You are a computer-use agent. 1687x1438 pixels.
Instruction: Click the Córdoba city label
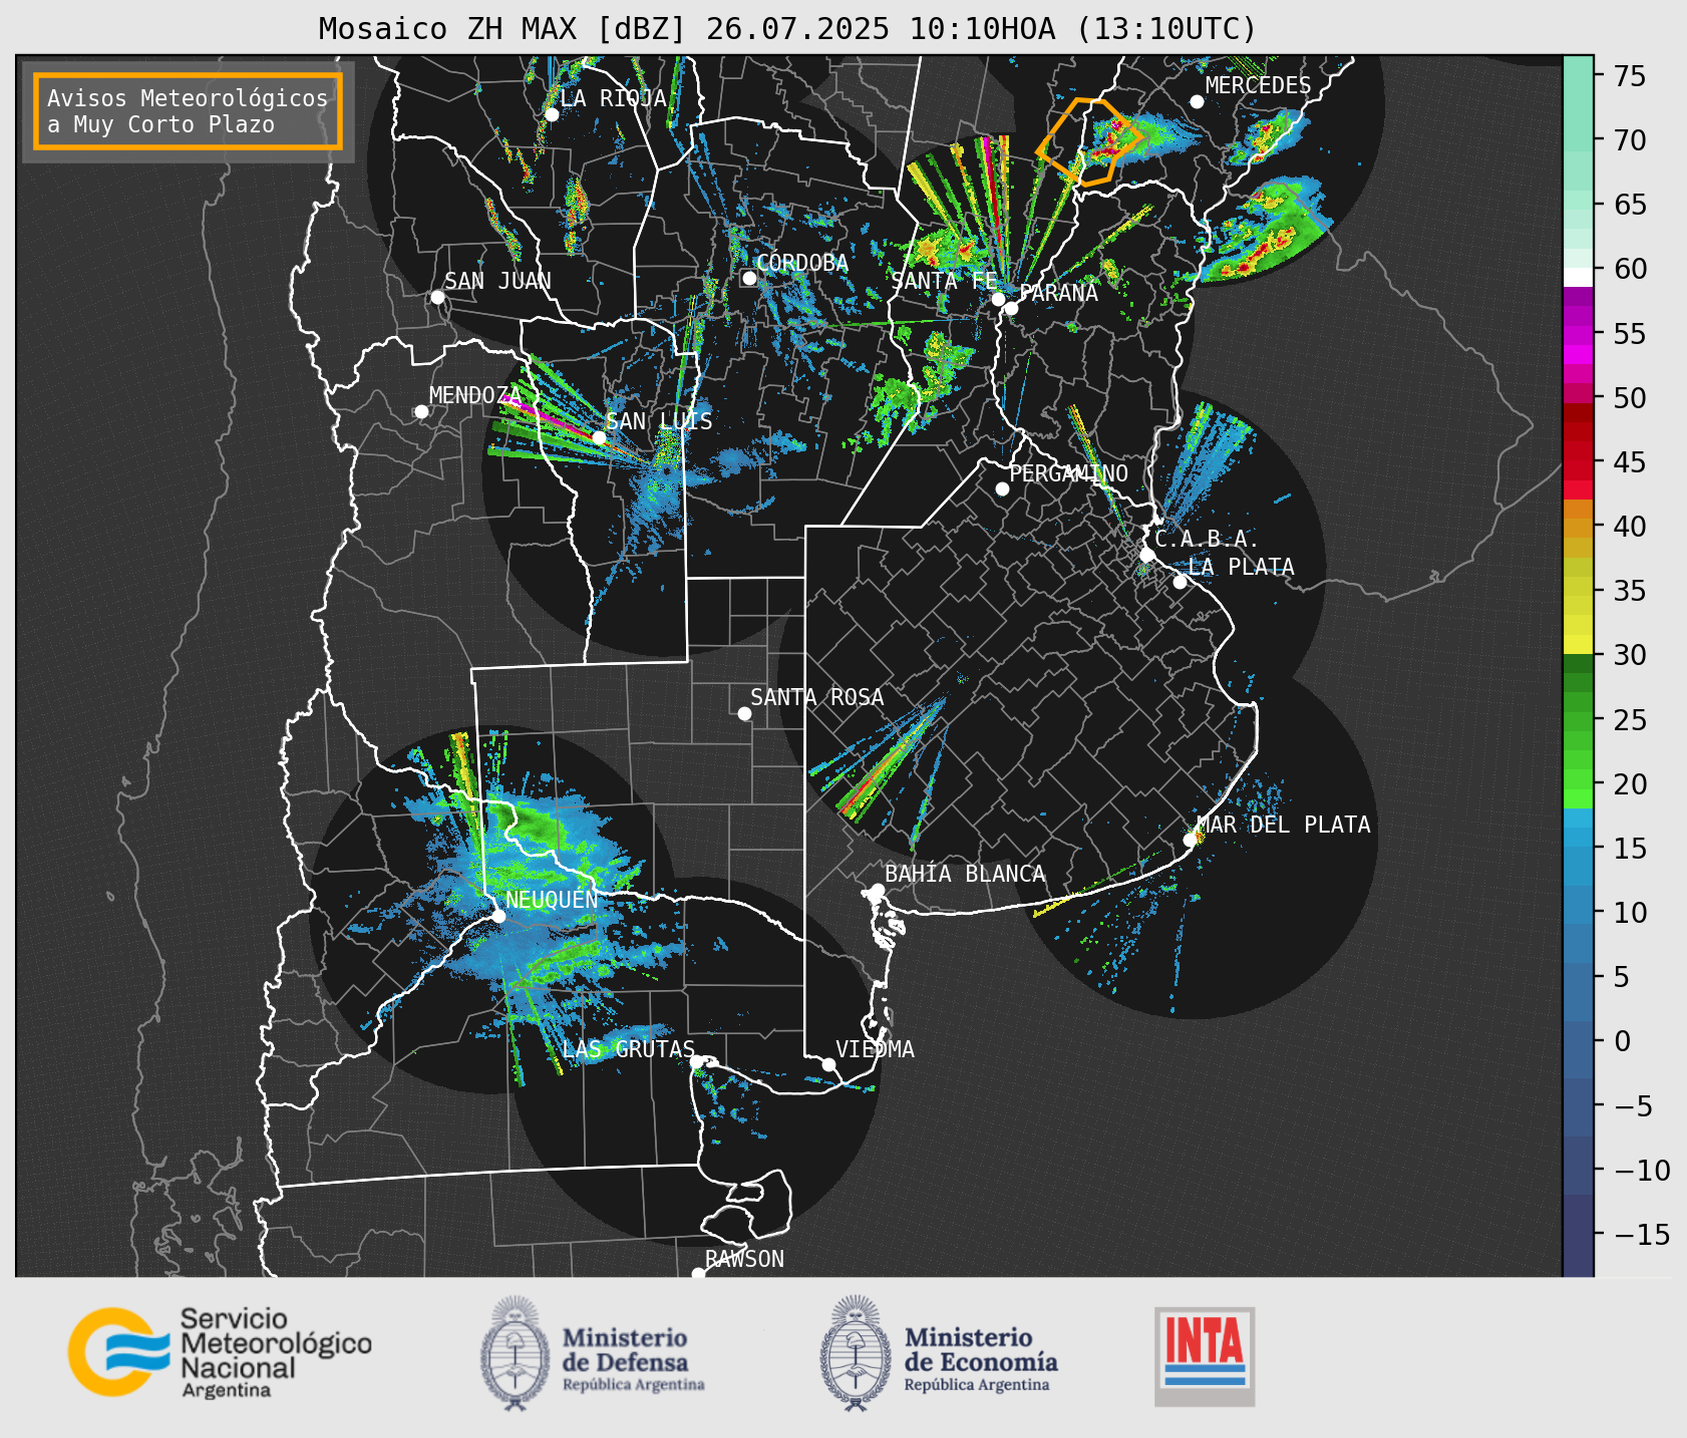802,263
